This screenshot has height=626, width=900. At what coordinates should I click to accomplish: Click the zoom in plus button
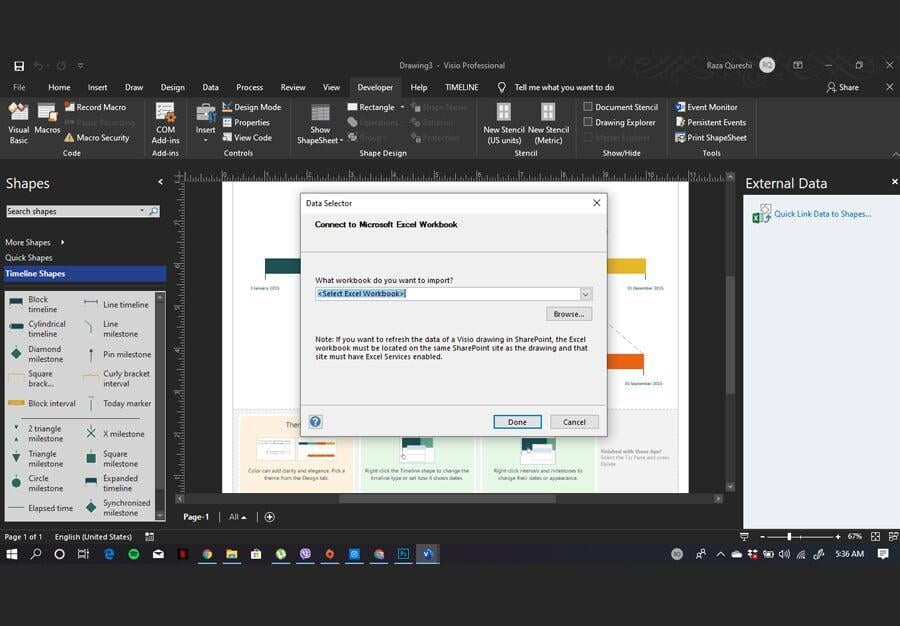coord(838,536)
